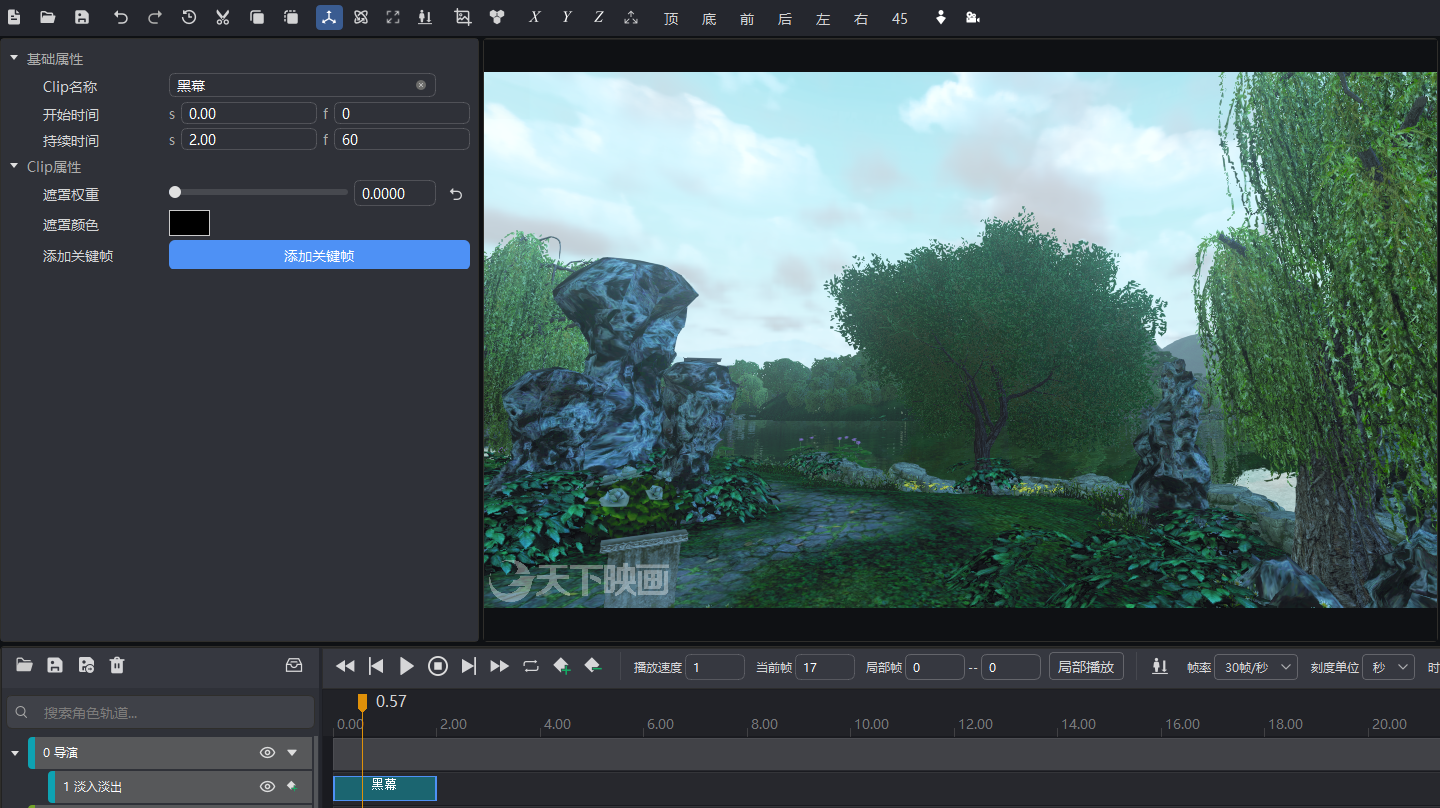Collapse the Clip属性 section

coord(14,166)
